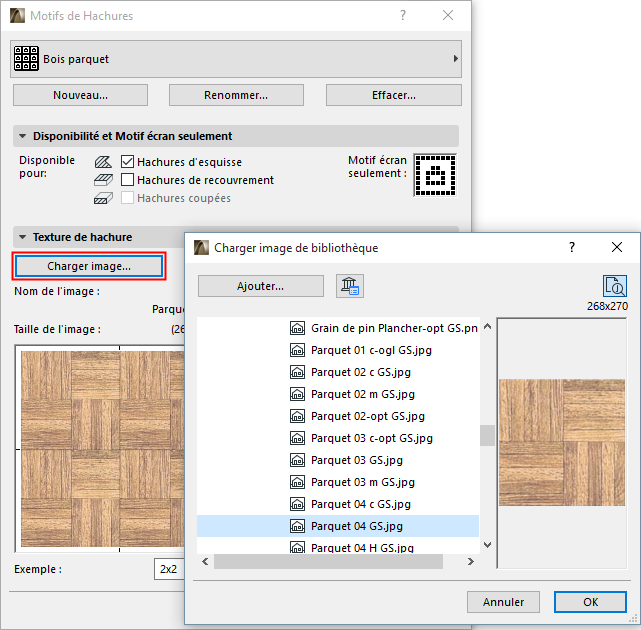Click the parquet image preview in library dialog
The image size is (641, 630).
click(x=562, y=443)
